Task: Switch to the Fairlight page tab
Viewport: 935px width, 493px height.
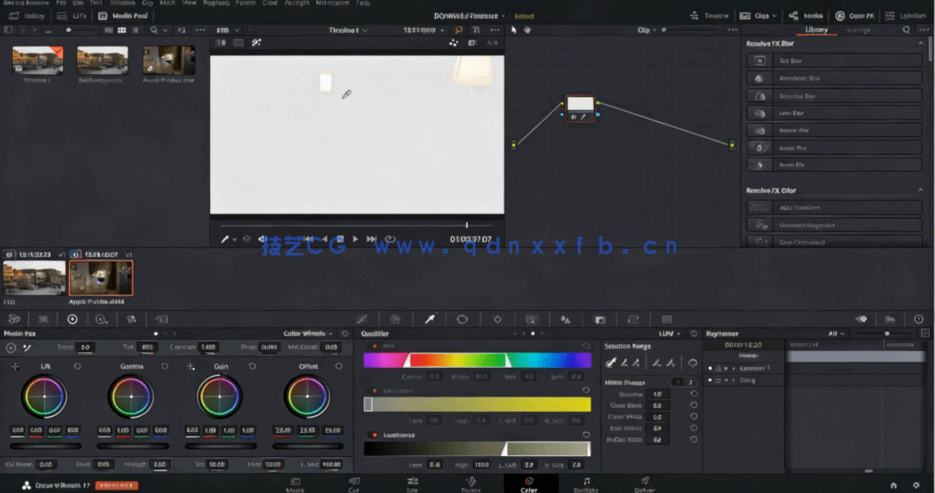Action: 586,484
